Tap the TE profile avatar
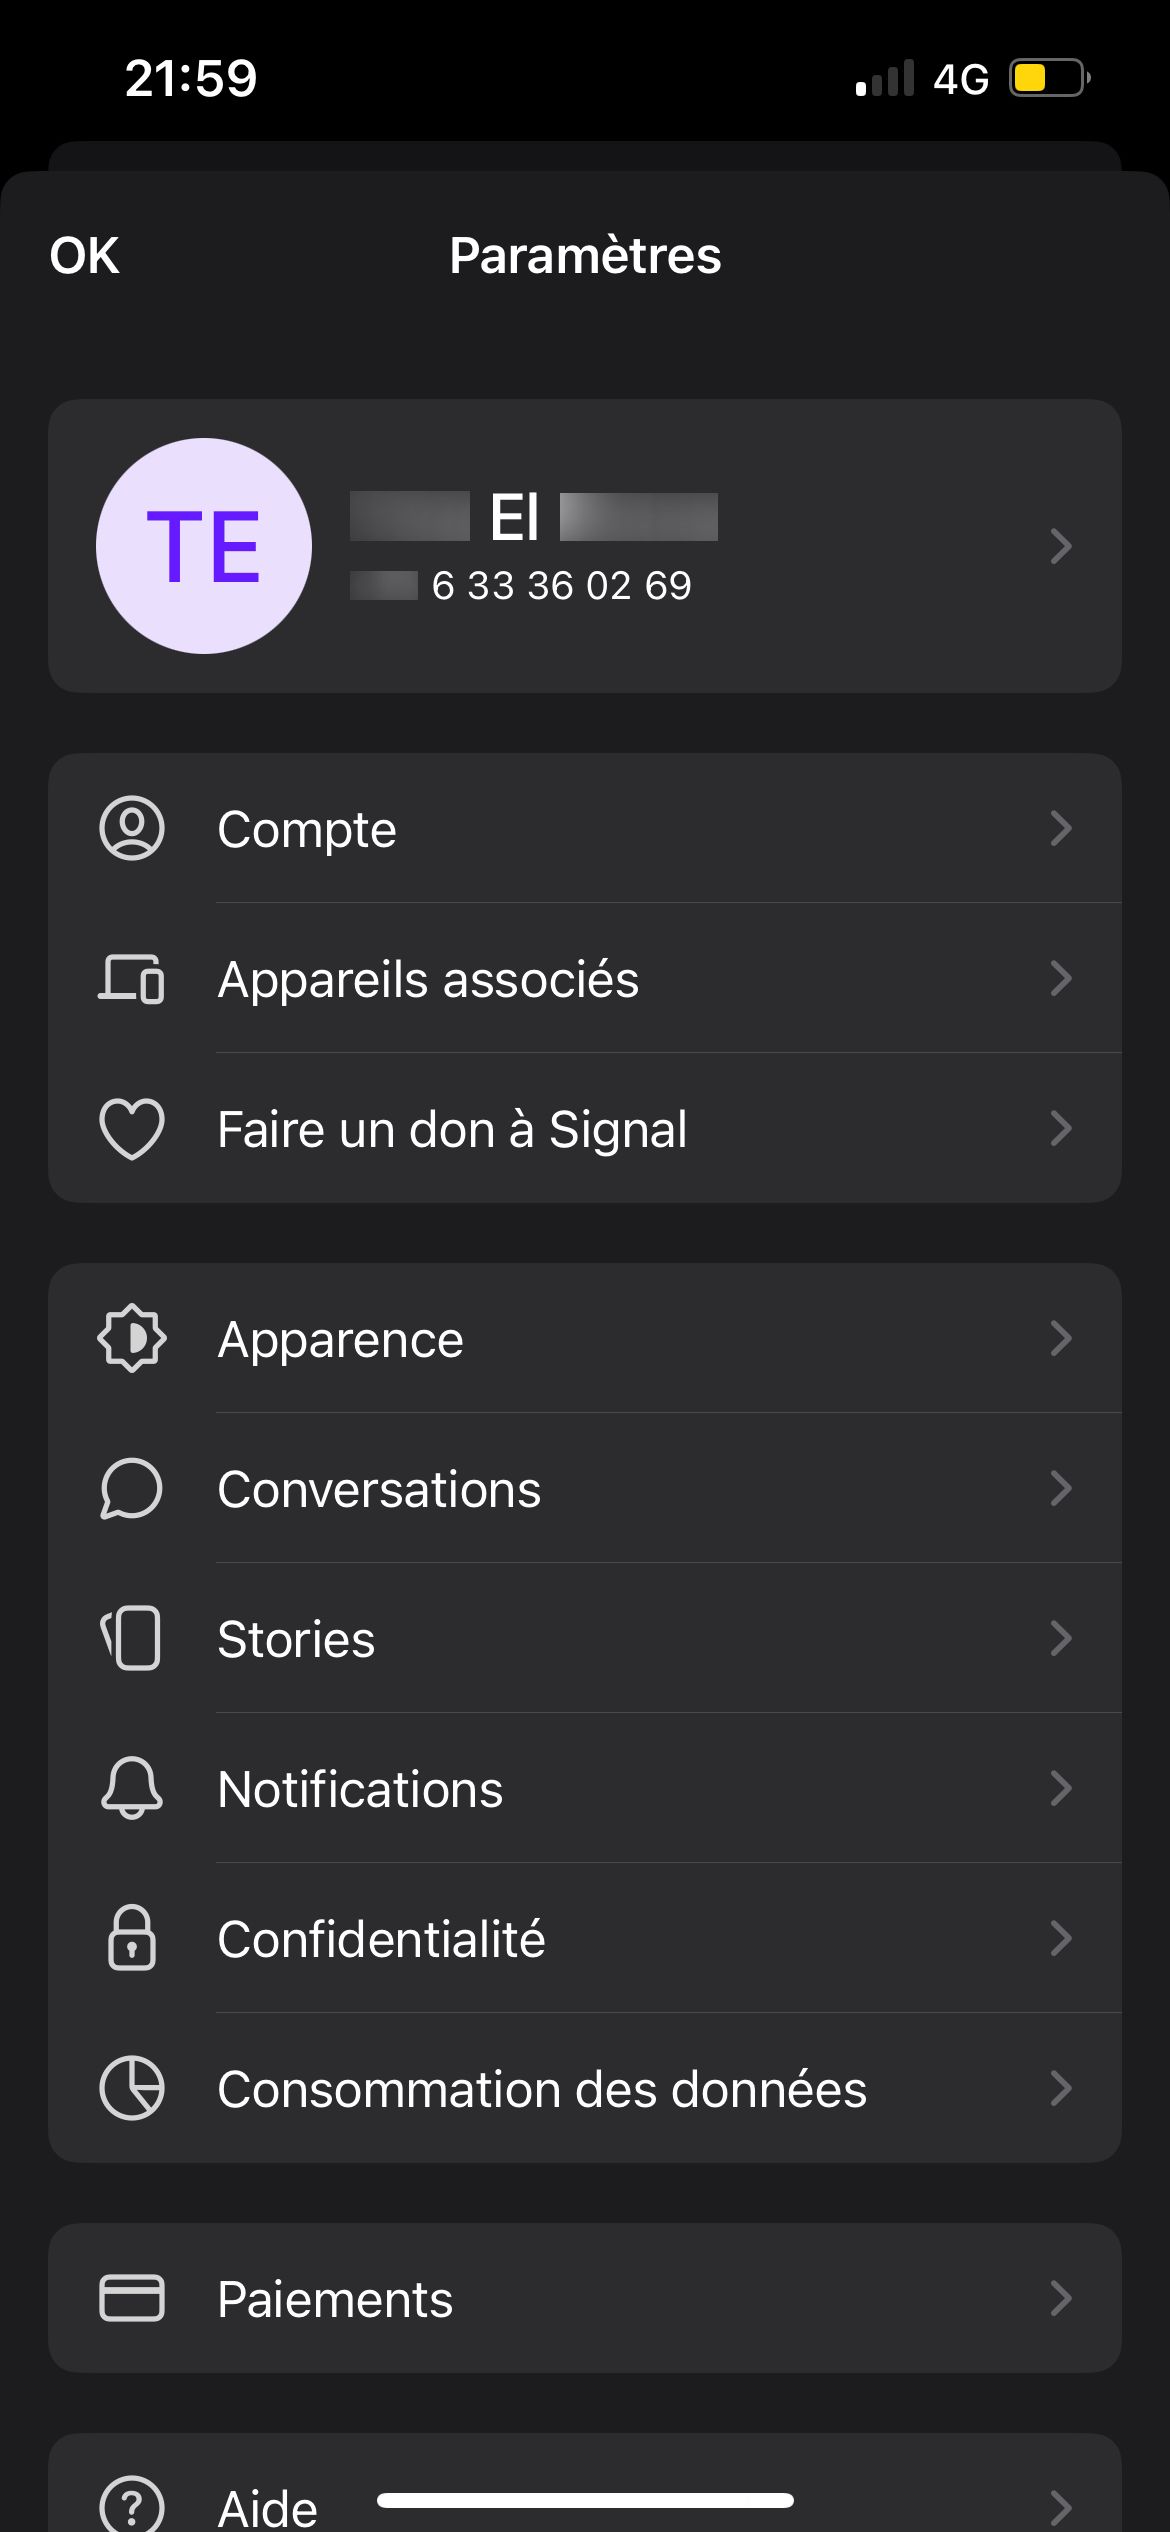This screenshot has height=2532, width=1170. point(204,546)
